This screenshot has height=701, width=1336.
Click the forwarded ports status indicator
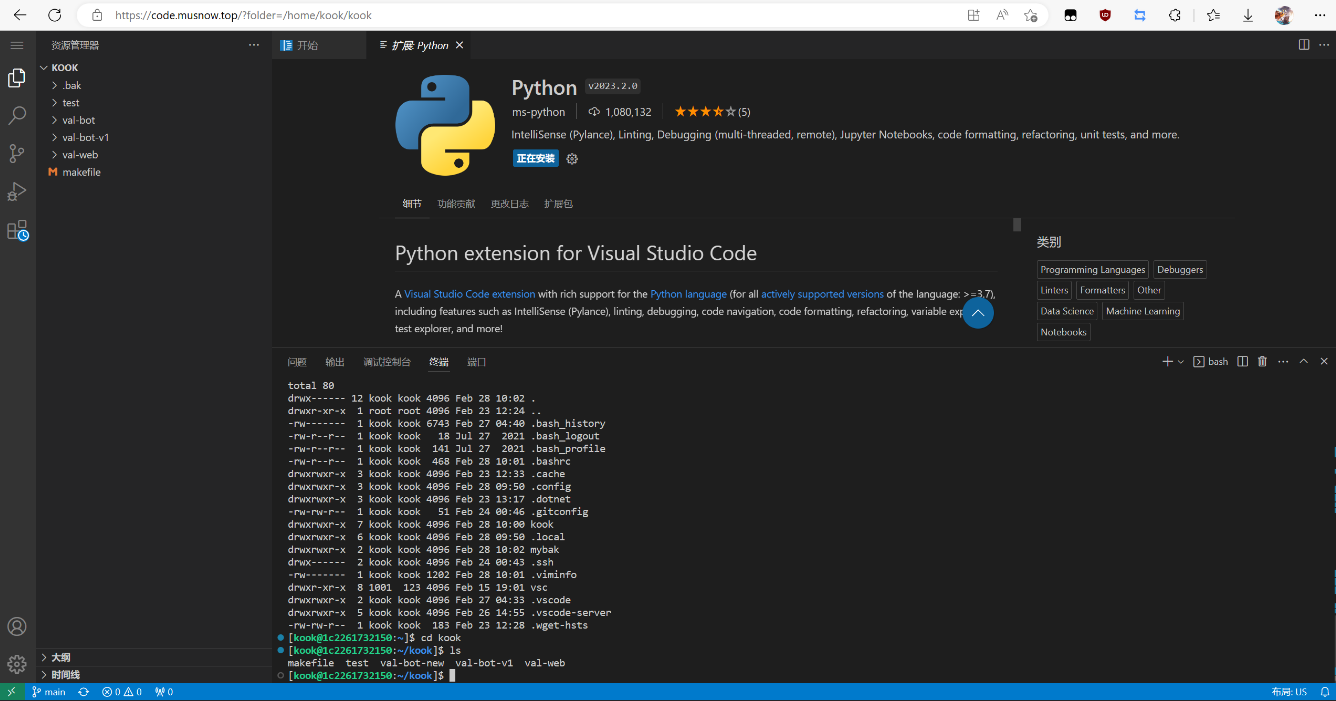coord(164,692)
